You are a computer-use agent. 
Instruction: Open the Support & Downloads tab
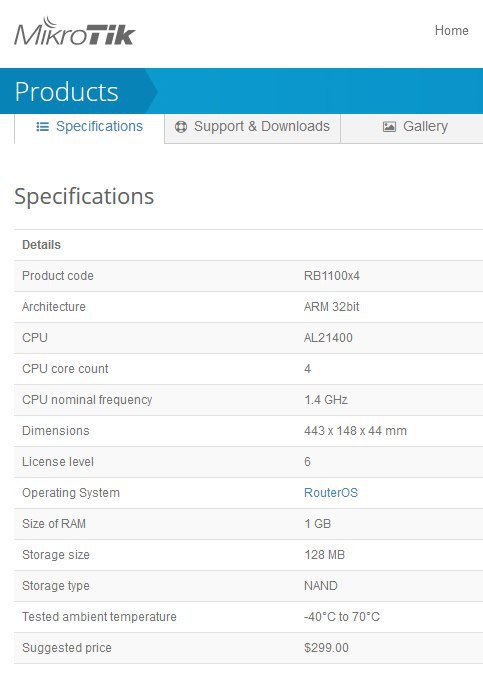point(252,128)
